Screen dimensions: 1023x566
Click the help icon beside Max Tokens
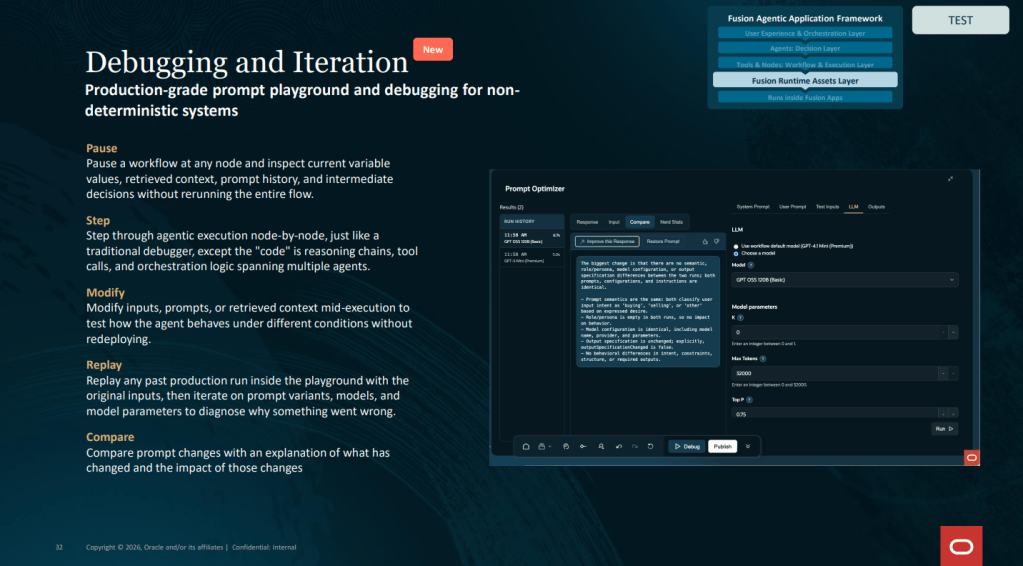click(763, 359)
